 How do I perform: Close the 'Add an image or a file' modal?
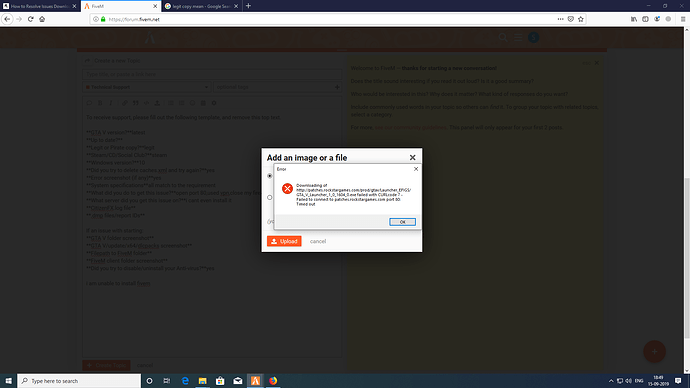pyautogui.click(x=412, y=157)
